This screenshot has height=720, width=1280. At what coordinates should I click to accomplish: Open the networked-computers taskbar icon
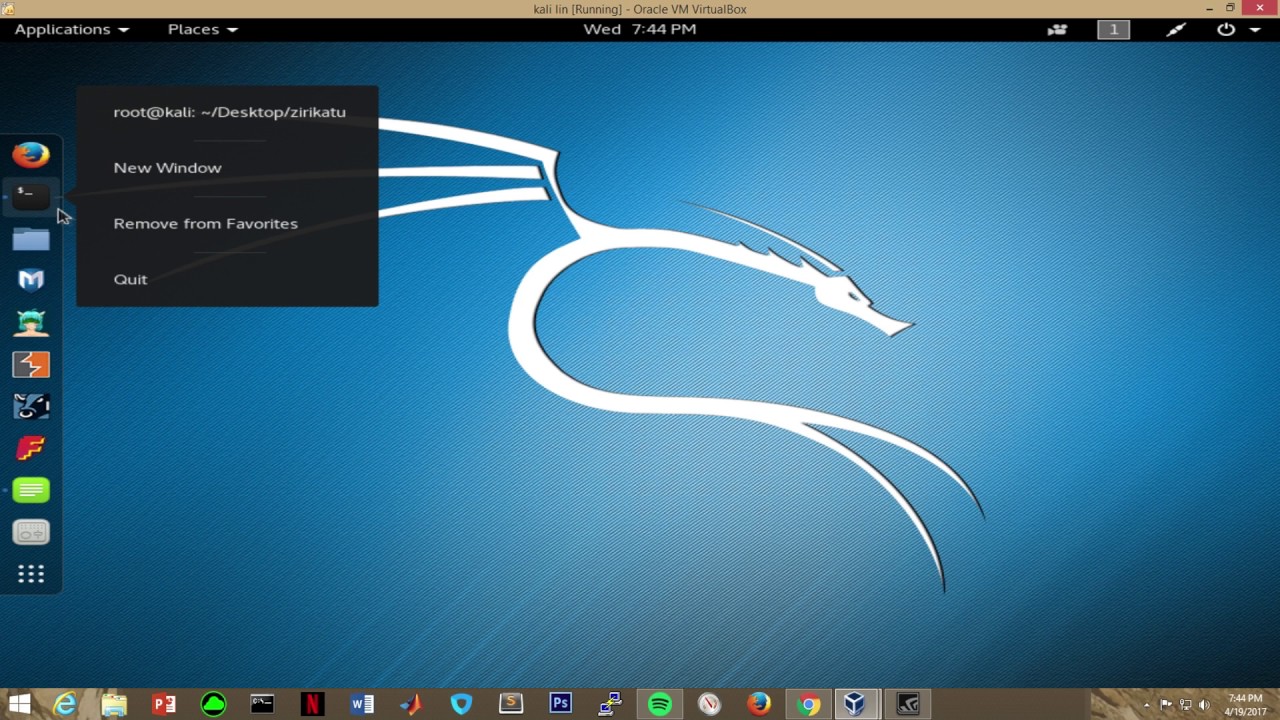pos(610,704)
